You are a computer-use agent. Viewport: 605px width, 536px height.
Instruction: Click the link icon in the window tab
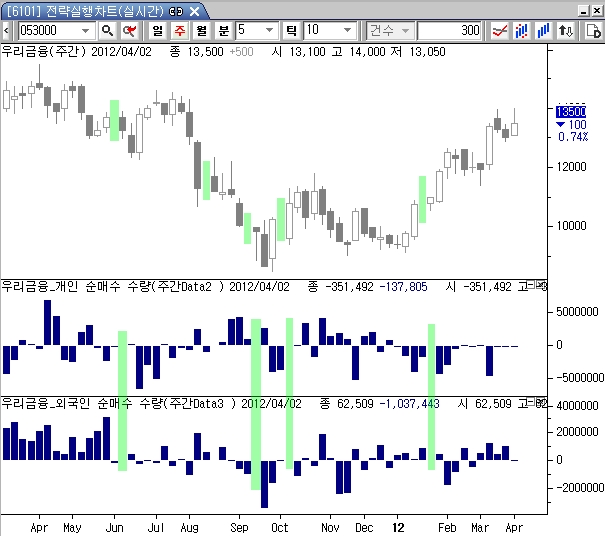176,10
